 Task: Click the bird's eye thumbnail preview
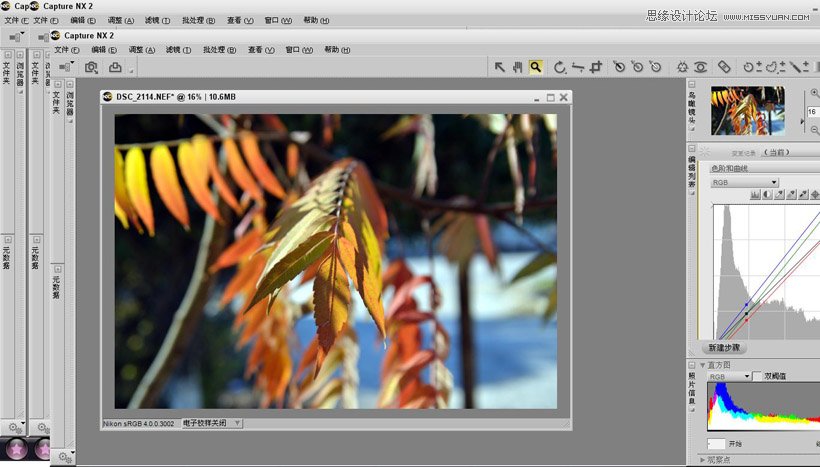747,111
